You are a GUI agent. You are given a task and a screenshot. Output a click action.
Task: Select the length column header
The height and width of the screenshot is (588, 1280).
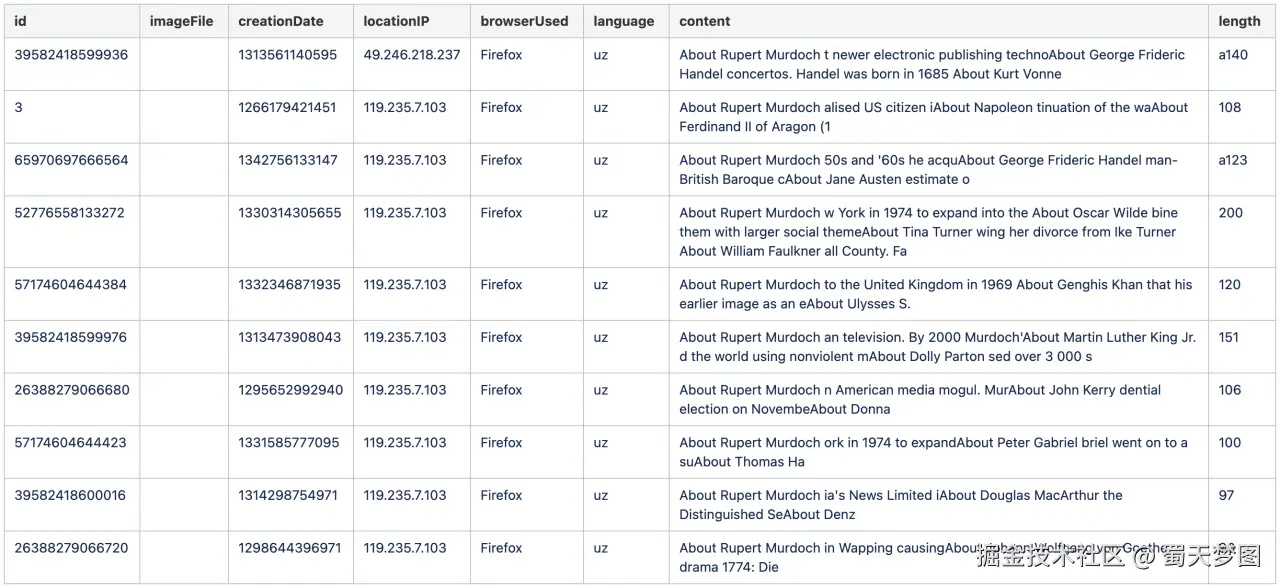point(1239,21)
